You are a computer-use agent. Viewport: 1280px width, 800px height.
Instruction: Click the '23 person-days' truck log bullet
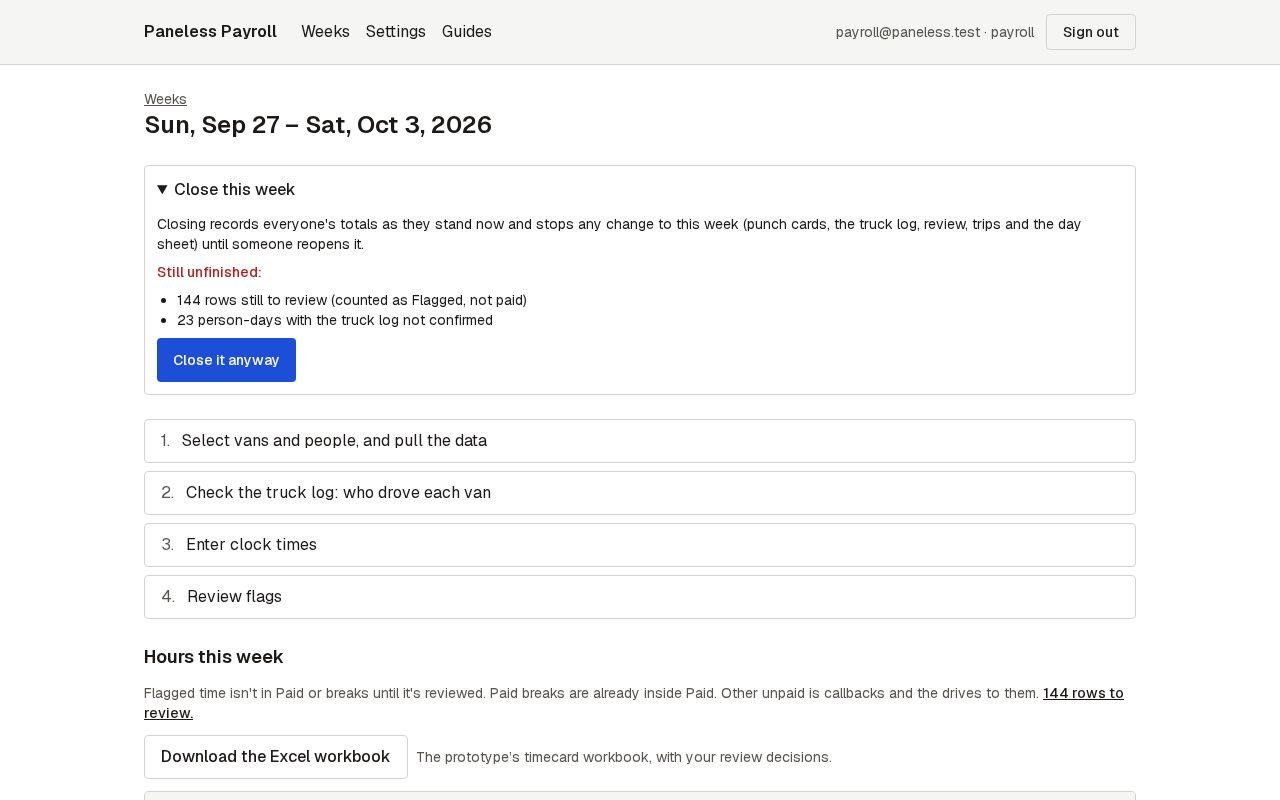335,320
